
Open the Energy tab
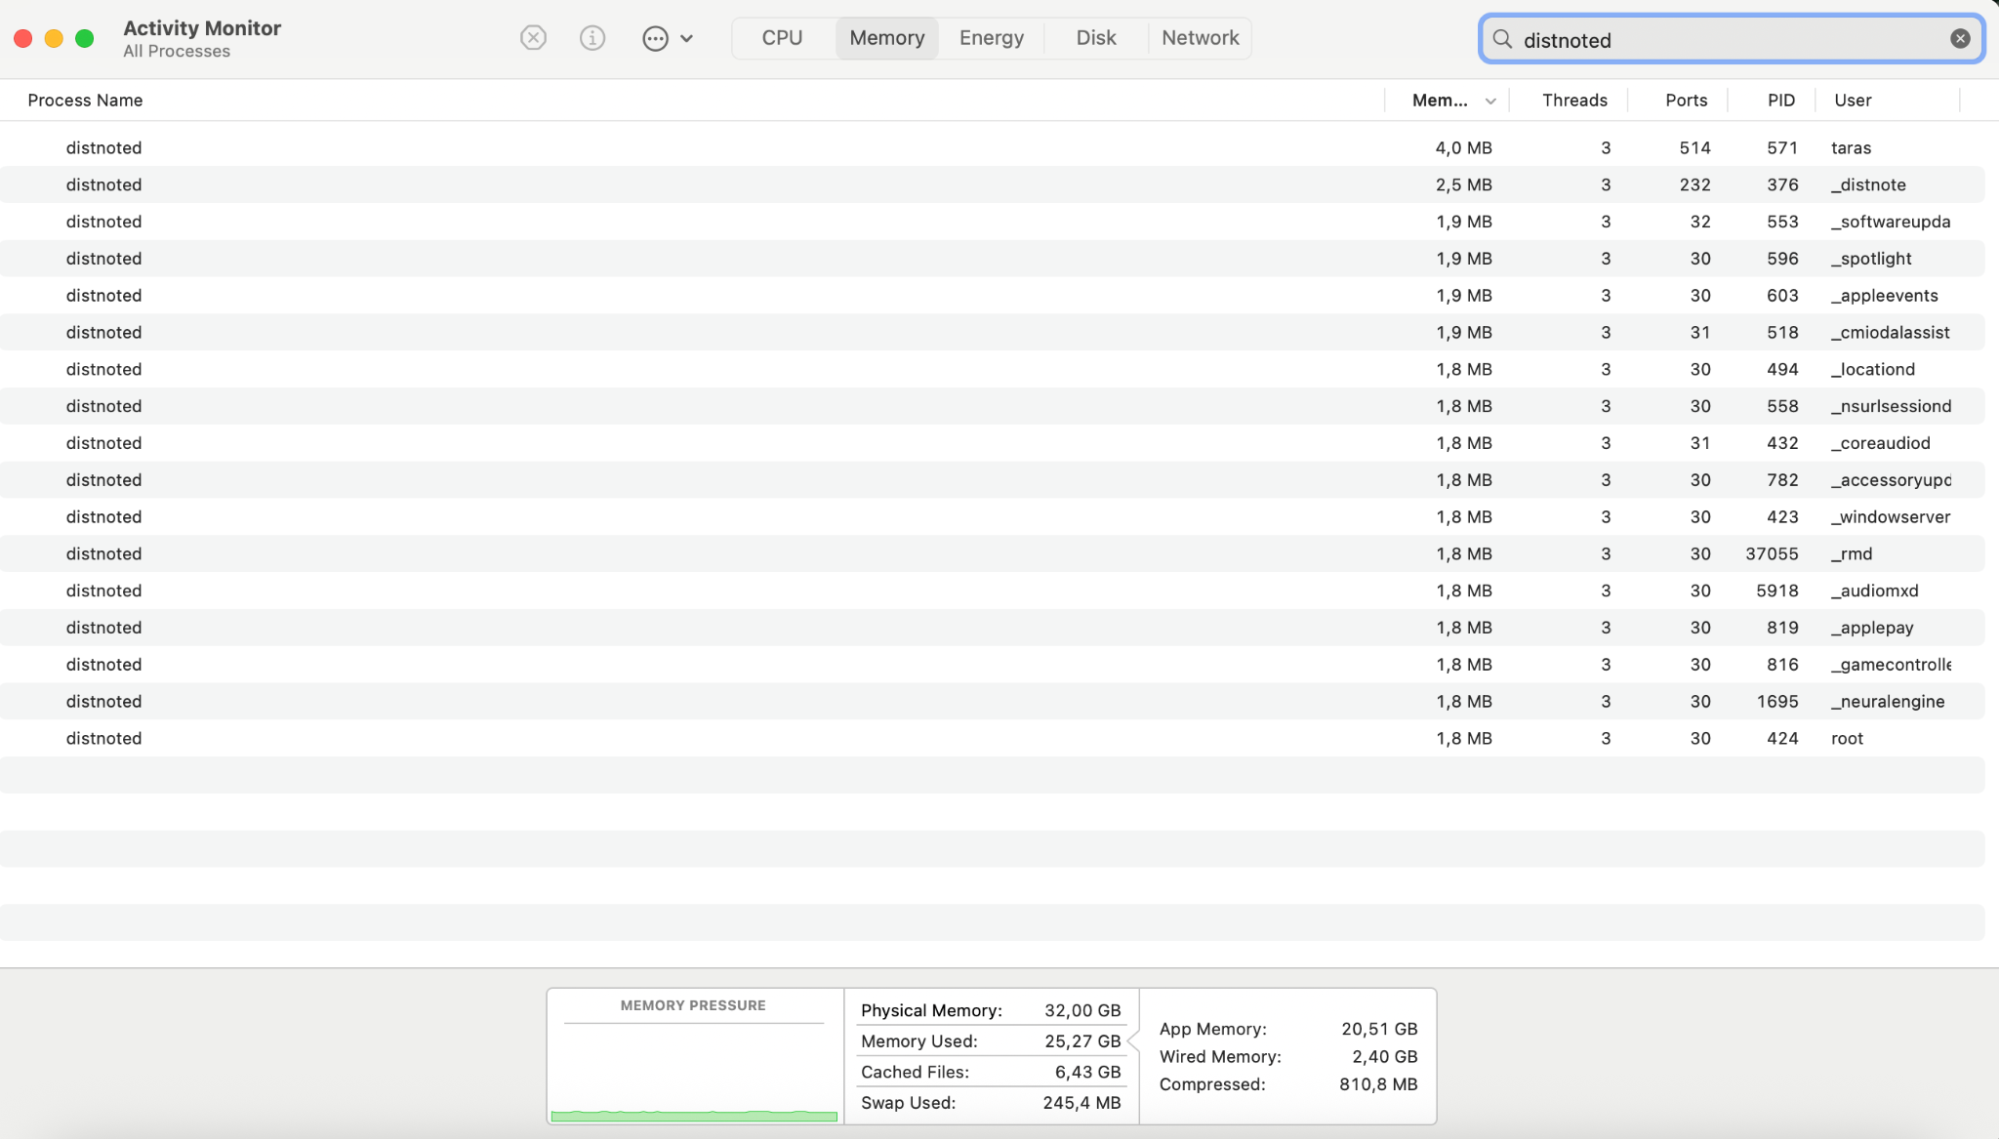pyautogui.click(x=990, y=37)
